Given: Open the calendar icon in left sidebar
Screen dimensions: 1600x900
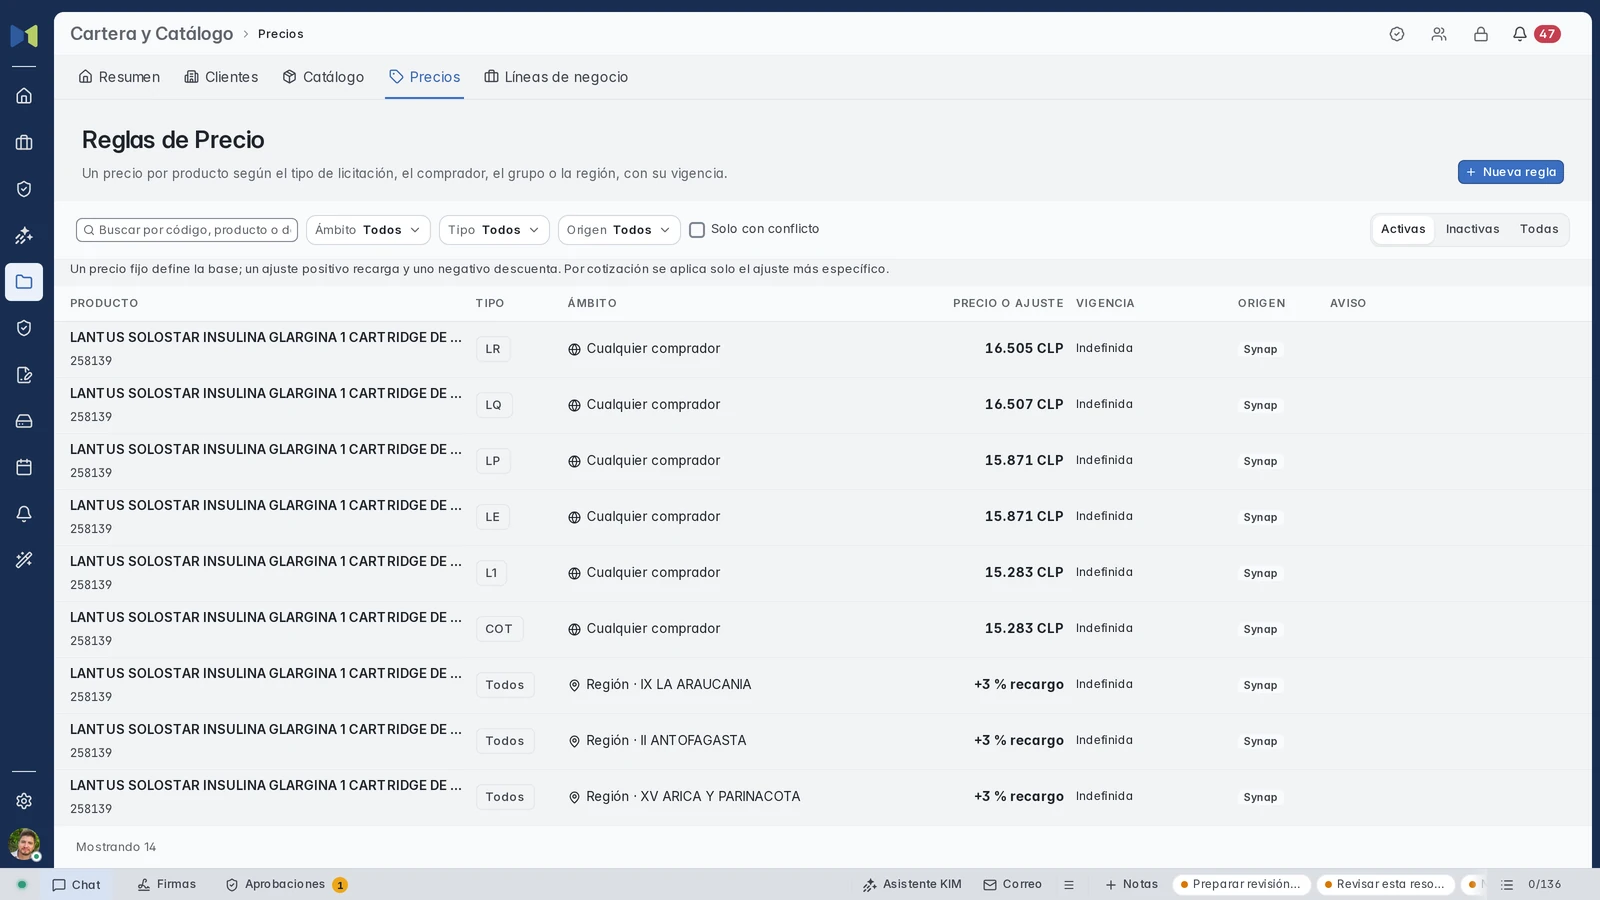Looking at the screenshot, I should [x=24, y=467].
